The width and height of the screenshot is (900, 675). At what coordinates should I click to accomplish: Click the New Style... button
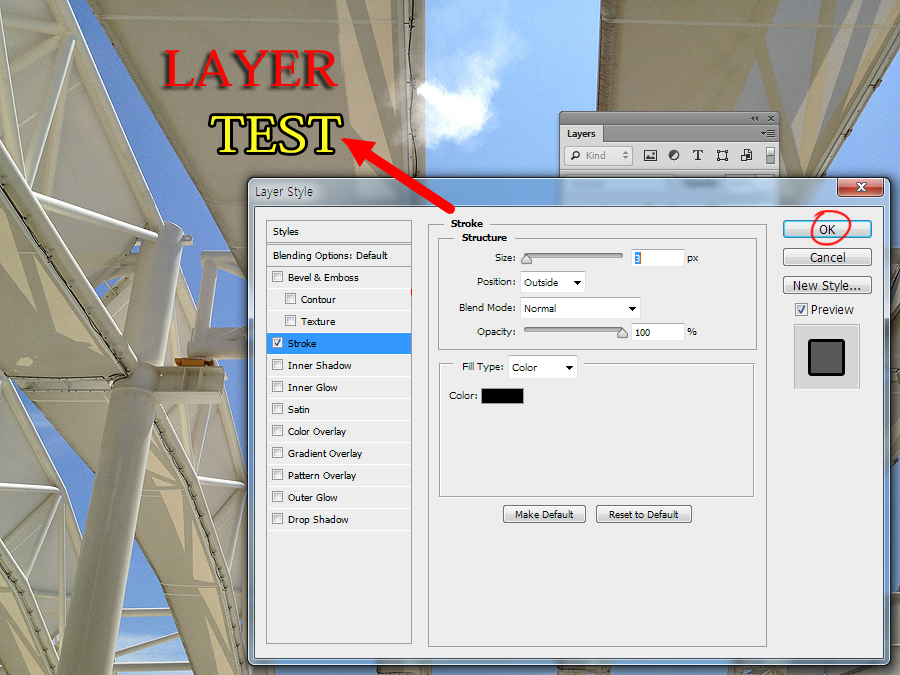coord(827,285)
